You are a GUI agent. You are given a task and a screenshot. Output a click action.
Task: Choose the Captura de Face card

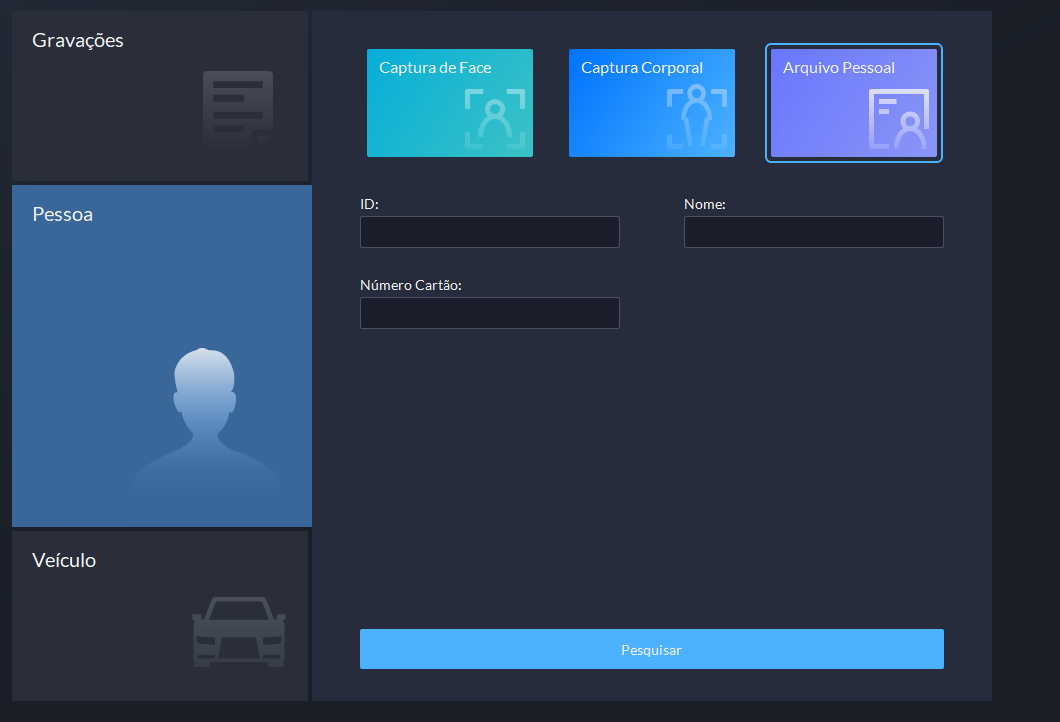450,103
